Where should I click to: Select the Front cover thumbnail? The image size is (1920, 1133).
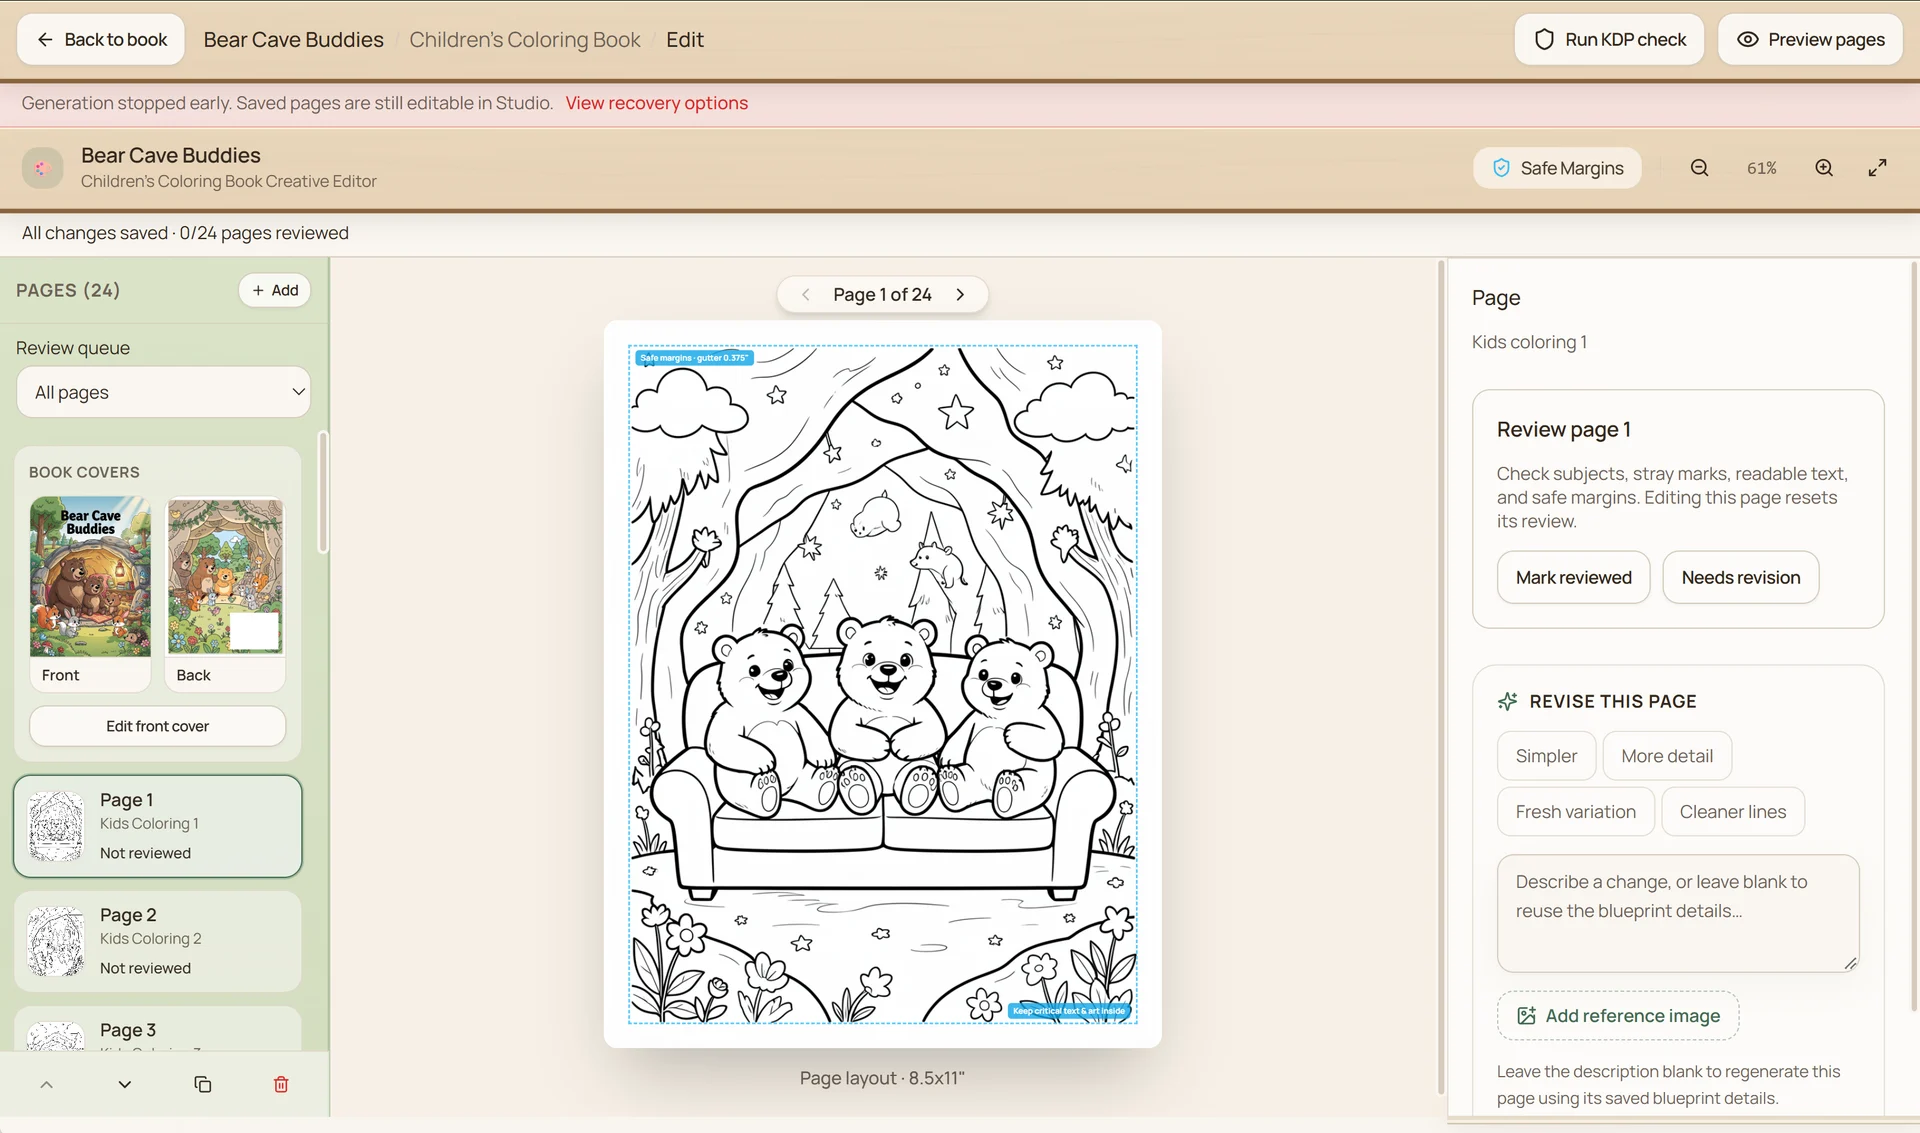(x=90, y=593)
